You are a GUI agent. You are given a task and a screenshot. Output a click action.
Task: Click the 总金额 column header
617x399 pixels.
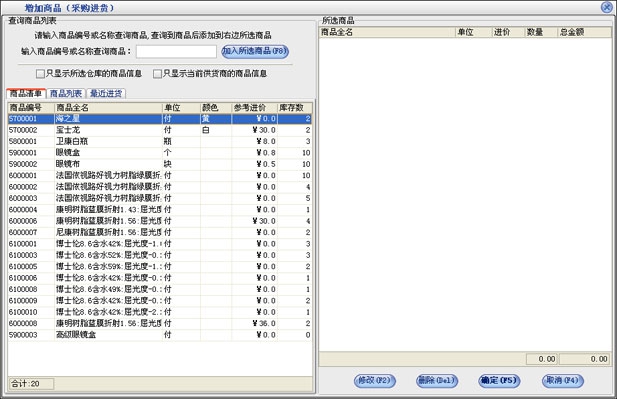pos(584,32)
